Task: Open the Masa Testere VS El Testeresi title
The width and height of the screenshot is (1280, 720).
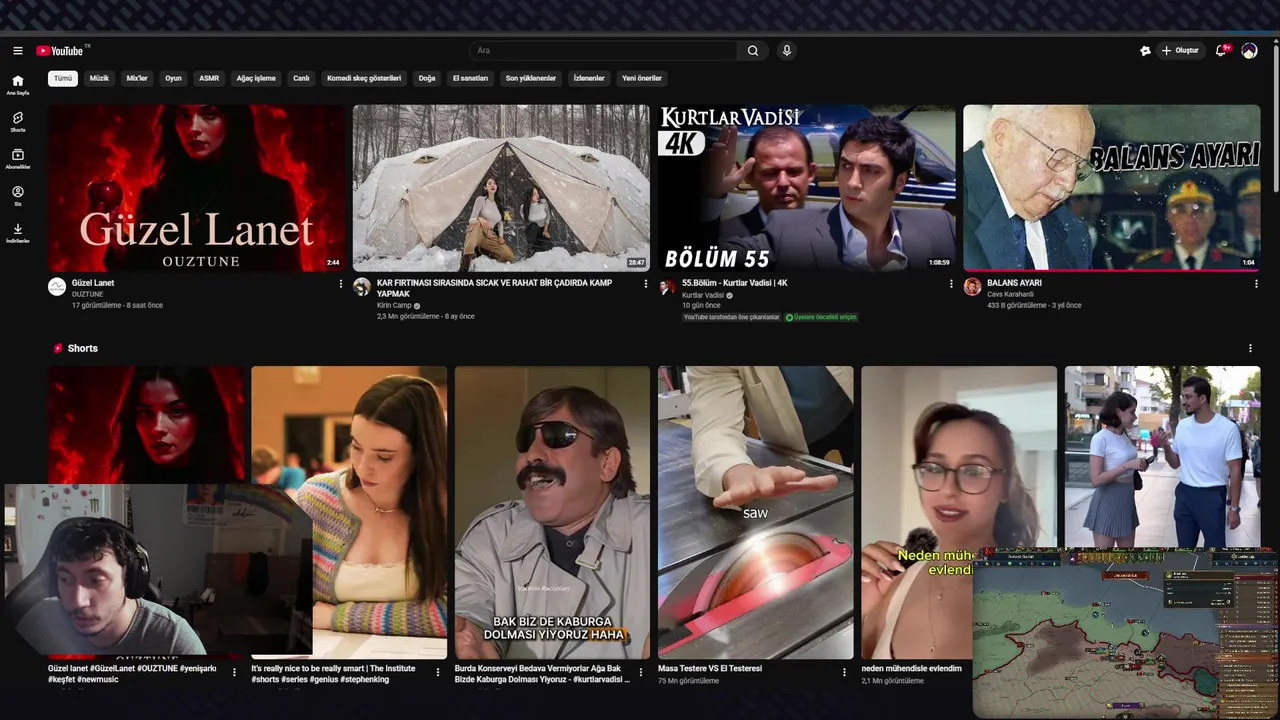Action: click(710, 668)
